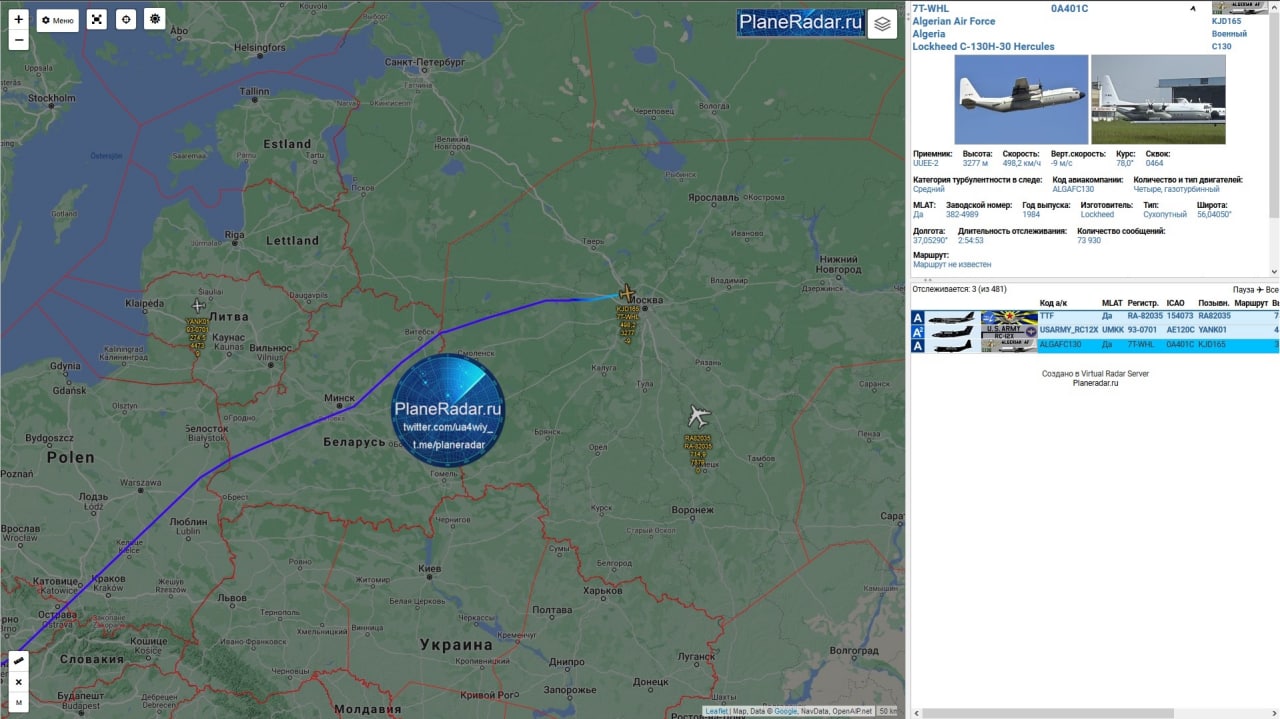The image size is (1280, 719).
Task: Sort list by ICAO column header
Action: click(1176, 303)
